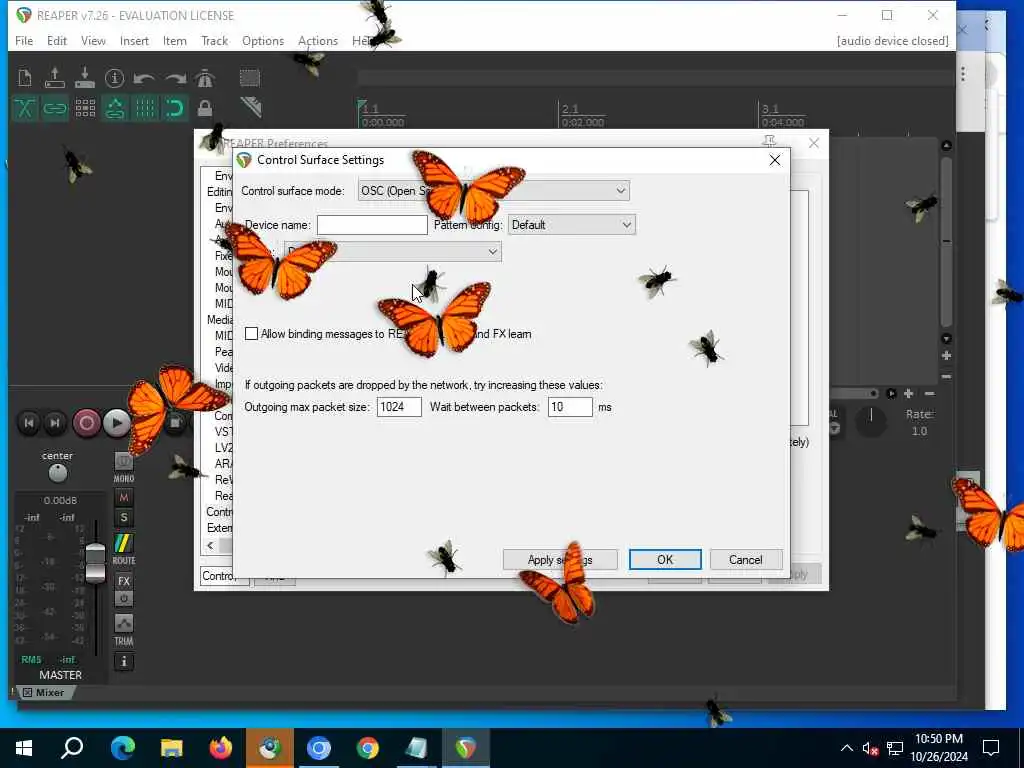1024x768 pixels.
Task: Click the Go to end transport button
Action: (55, 423)
